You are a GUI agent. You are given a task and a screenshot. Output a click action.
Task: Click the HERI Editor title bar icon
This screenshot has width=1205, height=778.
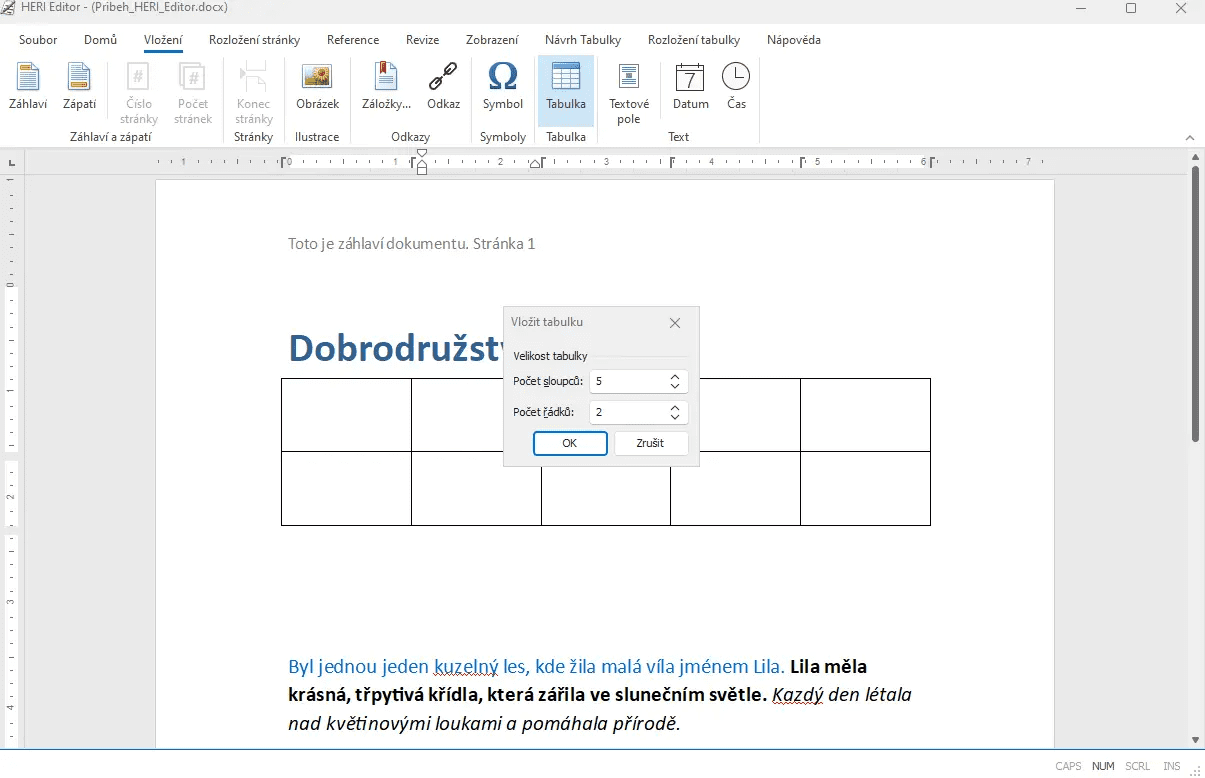pos(10,8)
